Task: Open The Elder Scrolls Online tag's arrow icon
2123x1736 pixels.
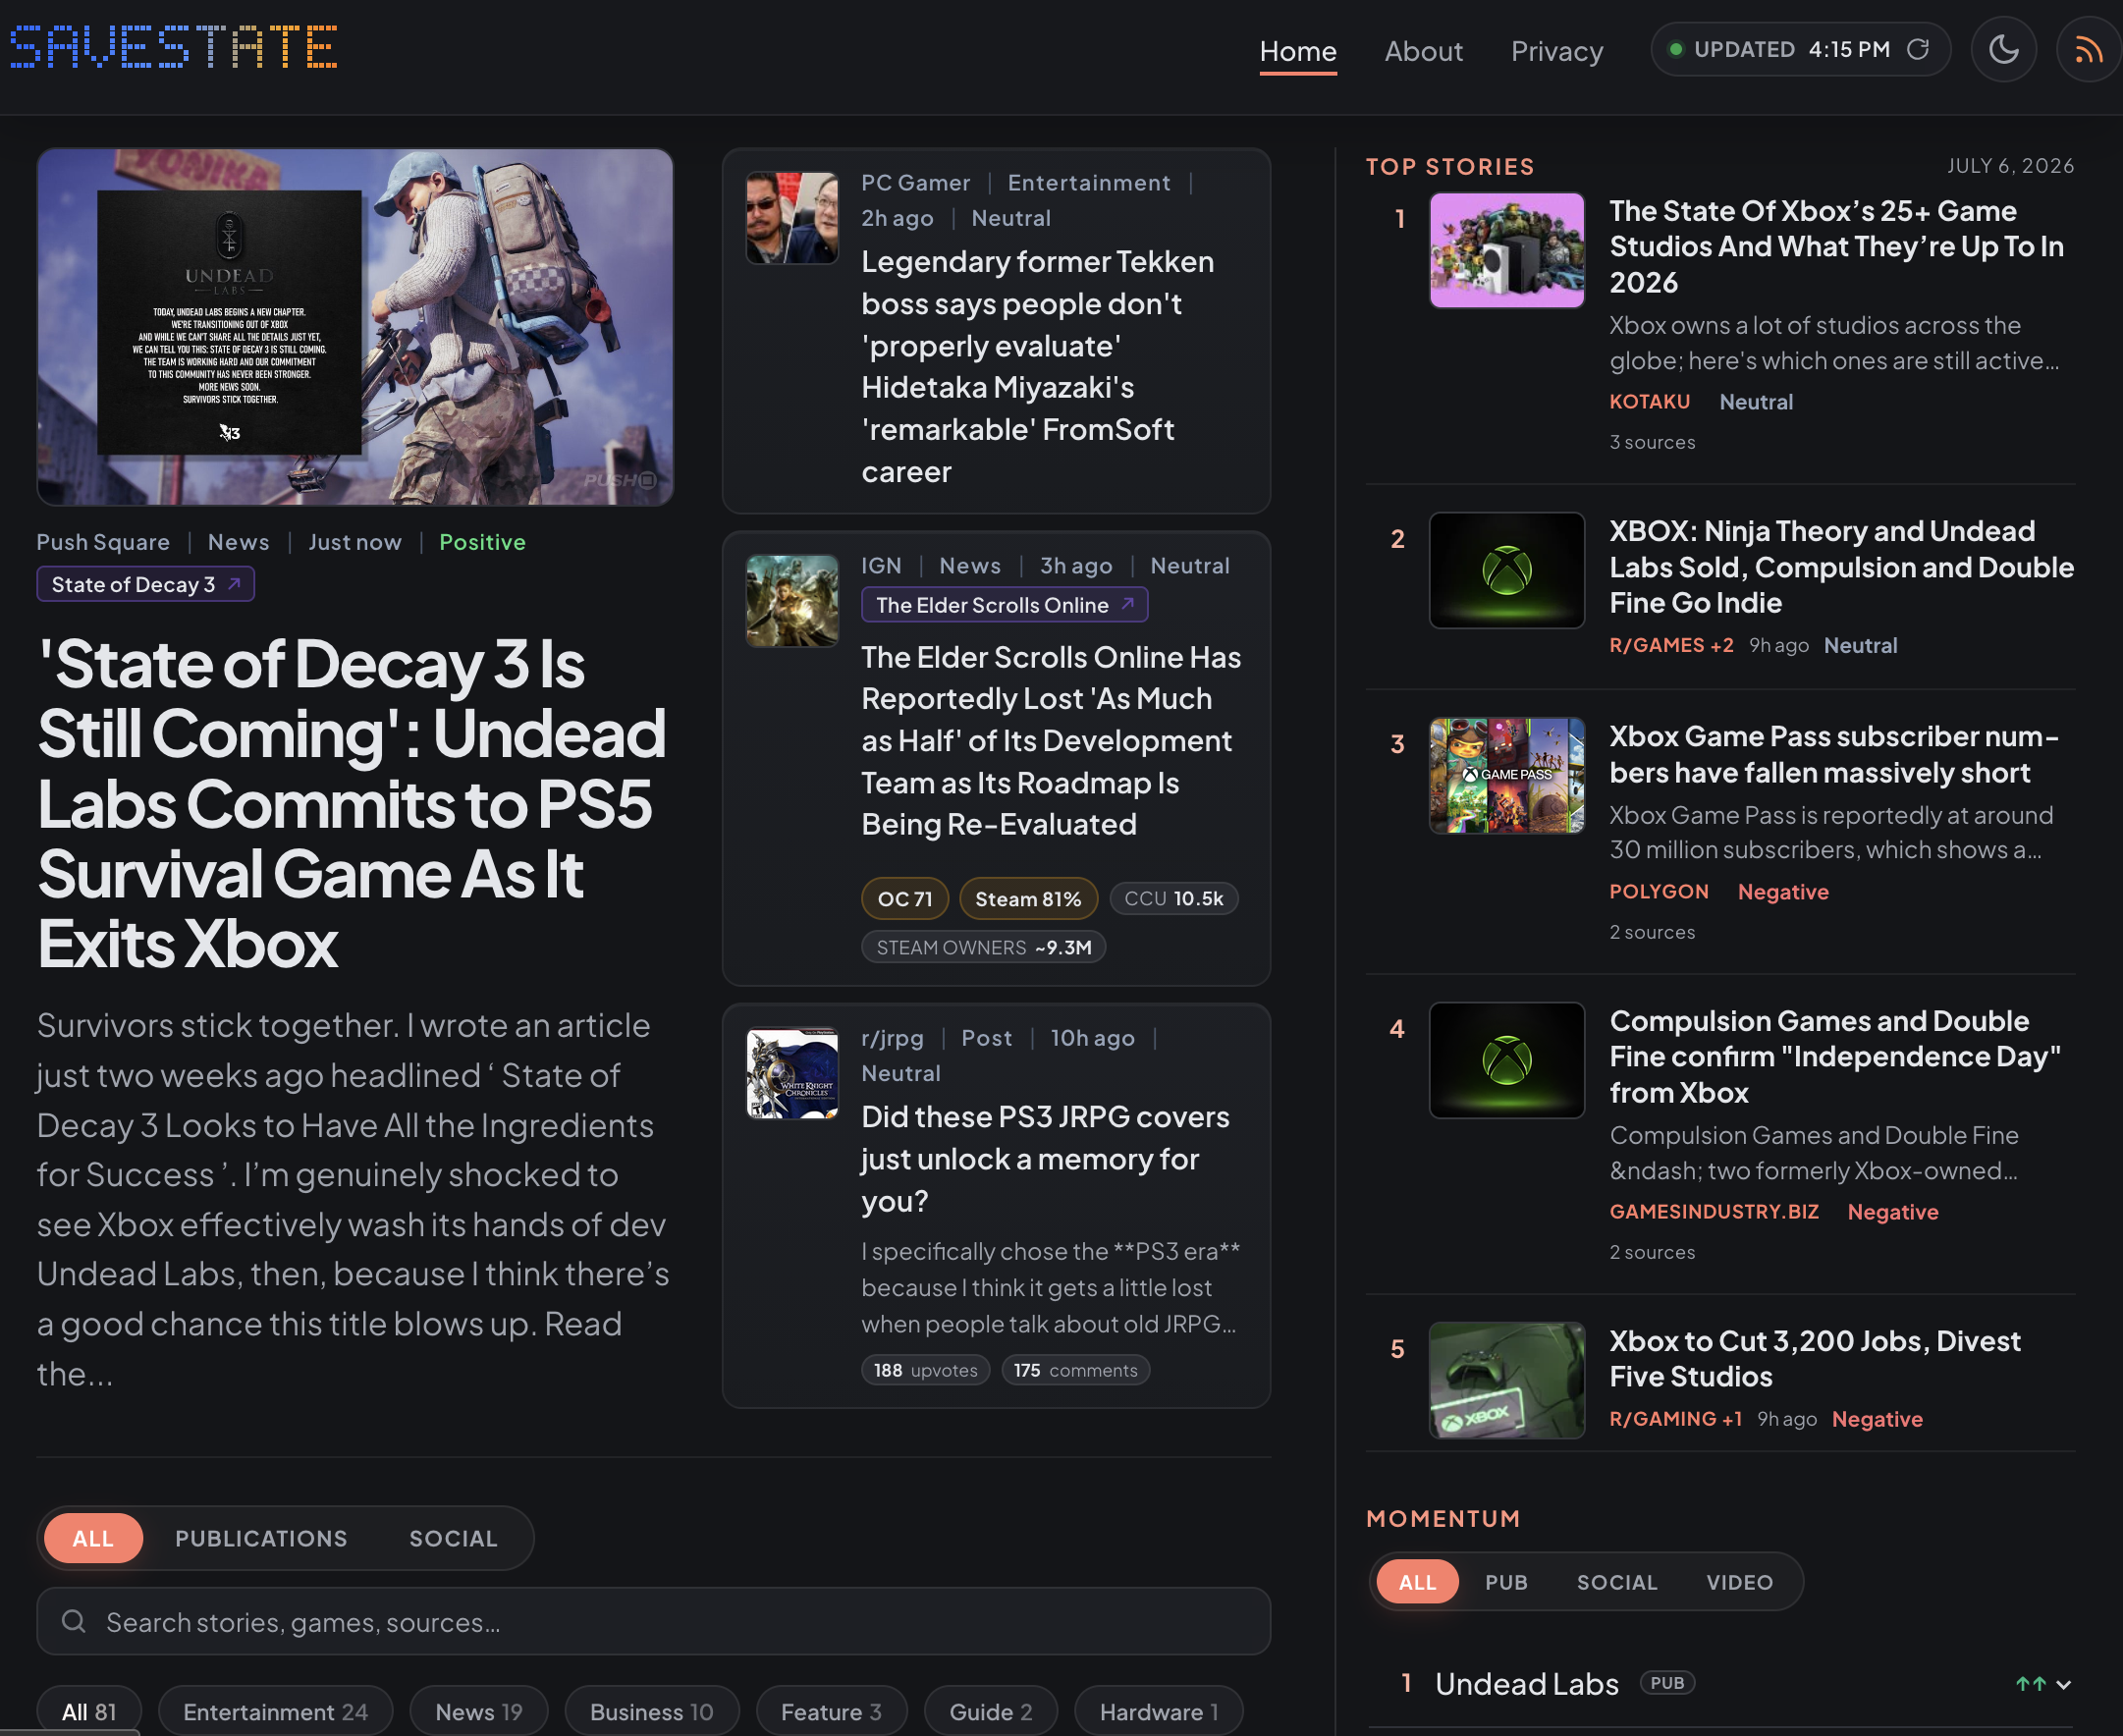Action: coord(1127,604)
